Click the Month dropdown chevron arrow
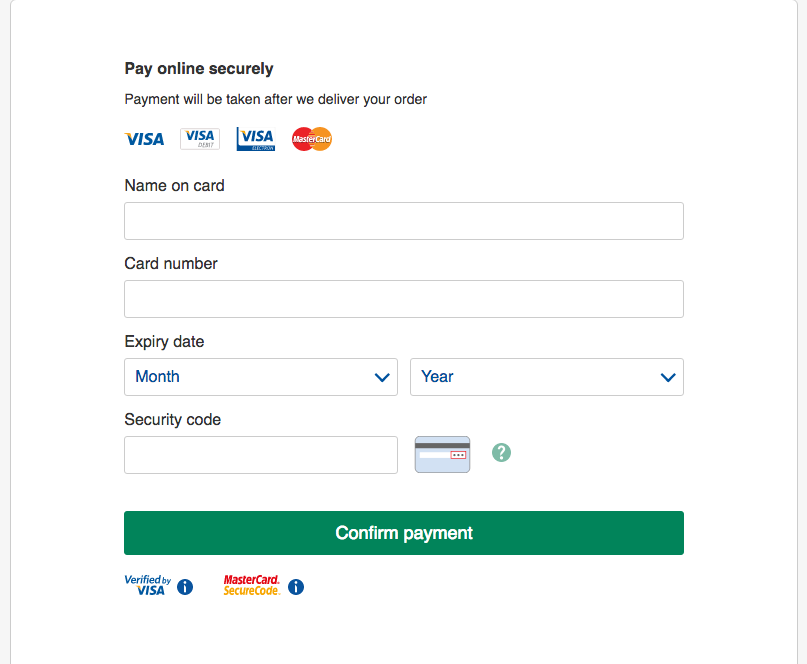807x664 pixels. point(382,377)
